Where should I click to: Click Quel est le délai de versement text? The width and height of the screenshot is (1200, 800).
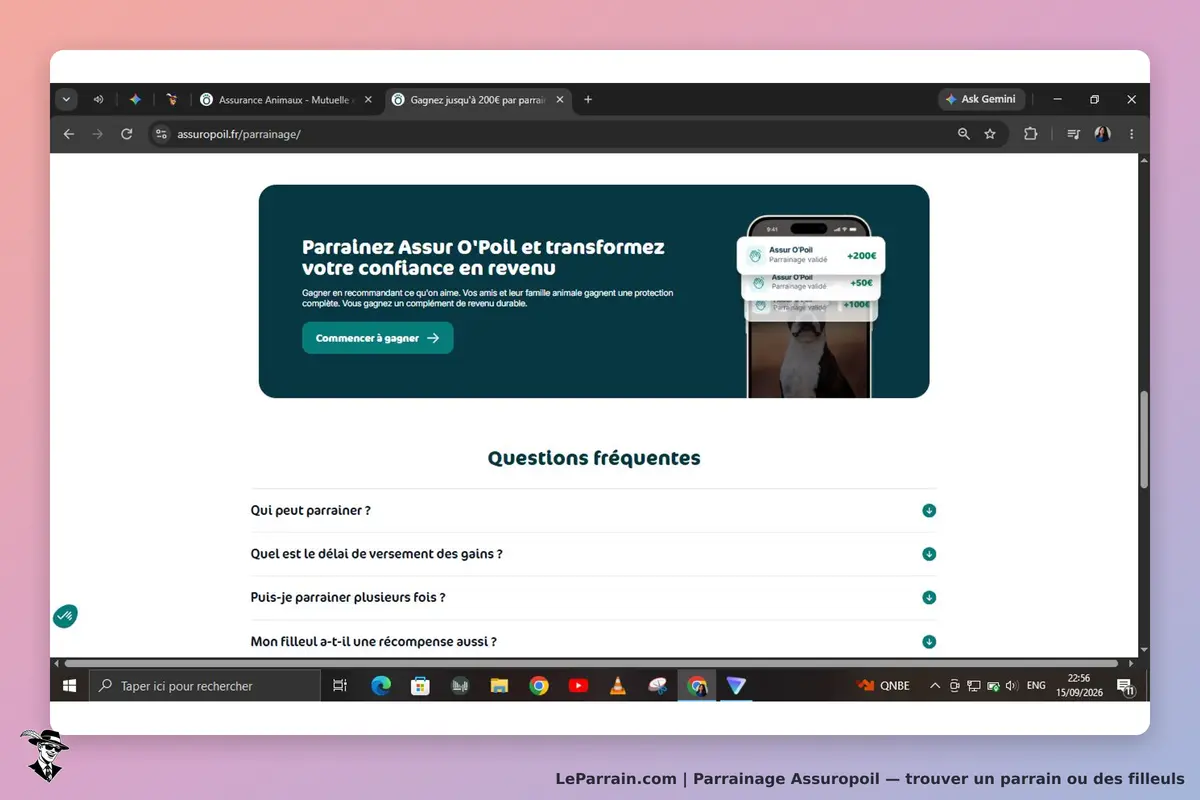(x=376, y=554)
